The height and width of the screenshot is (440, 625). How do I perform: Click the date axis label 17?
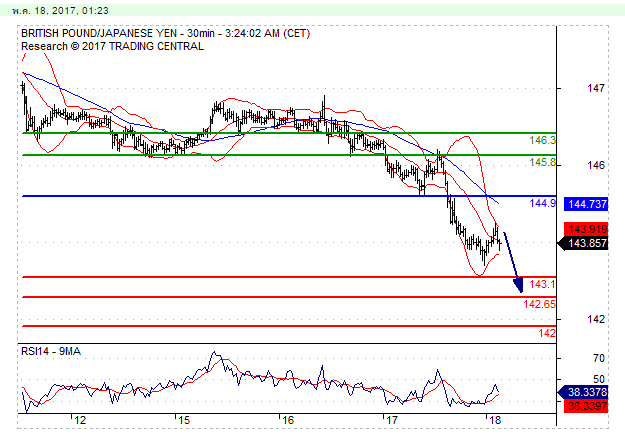click(x=391, y=420)
